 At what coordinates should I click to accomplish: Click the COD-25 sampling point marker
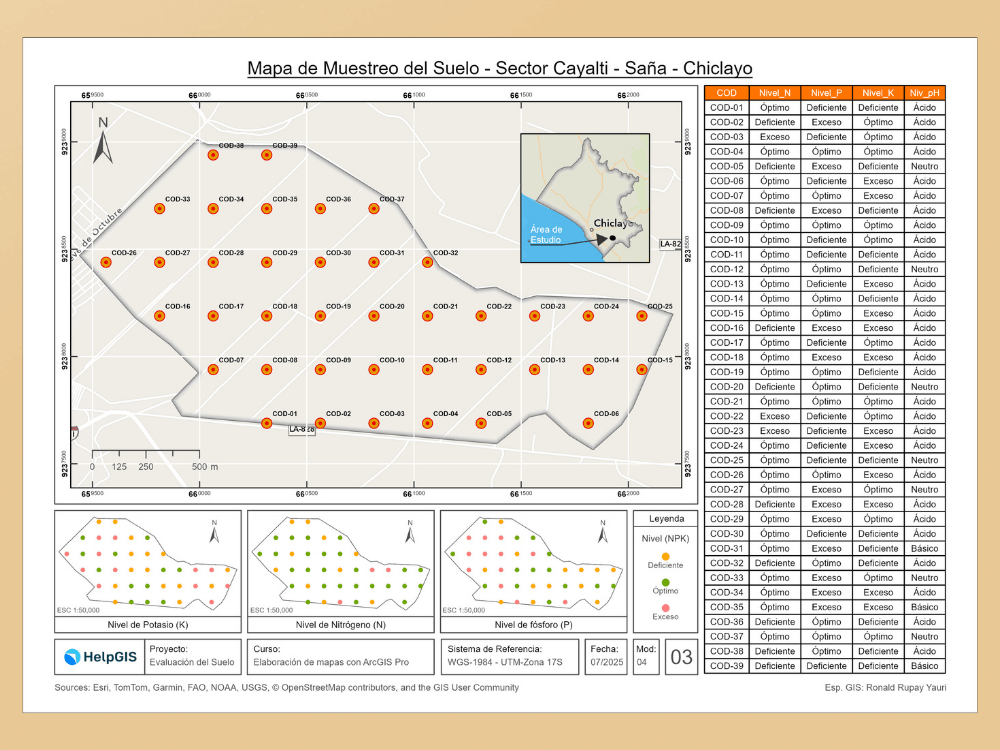point(642,316)
